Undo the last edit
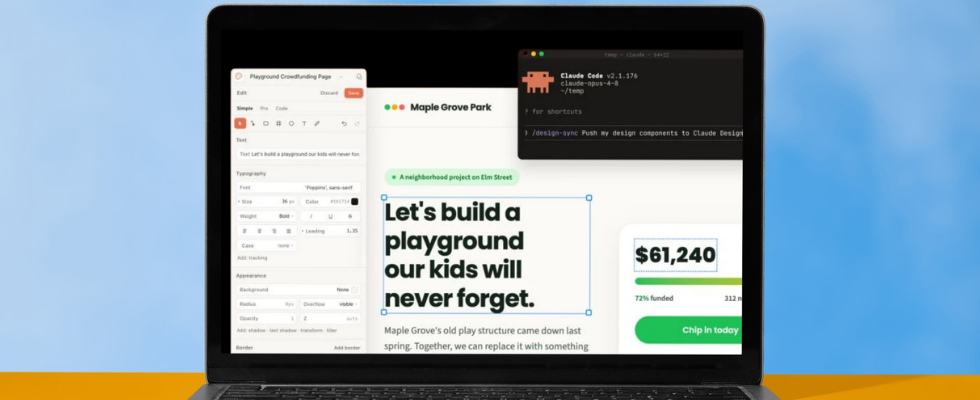This screenshot has width=980, height=400. pos(344,124)
